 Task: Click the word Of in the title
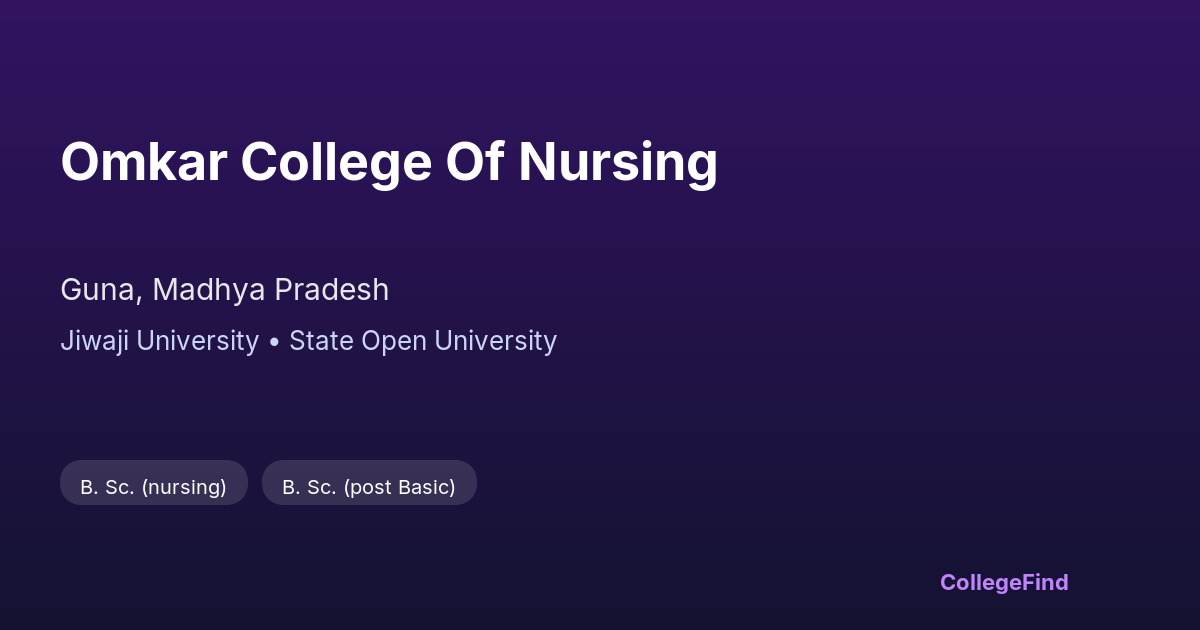click(x=475, y=161)
